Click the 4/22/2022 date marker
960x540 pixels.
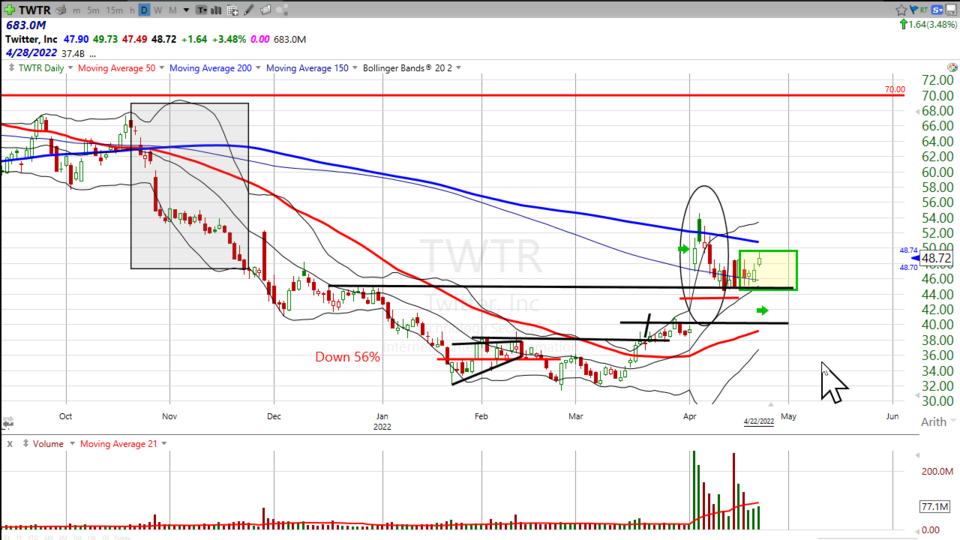click(x=759, y=421)
